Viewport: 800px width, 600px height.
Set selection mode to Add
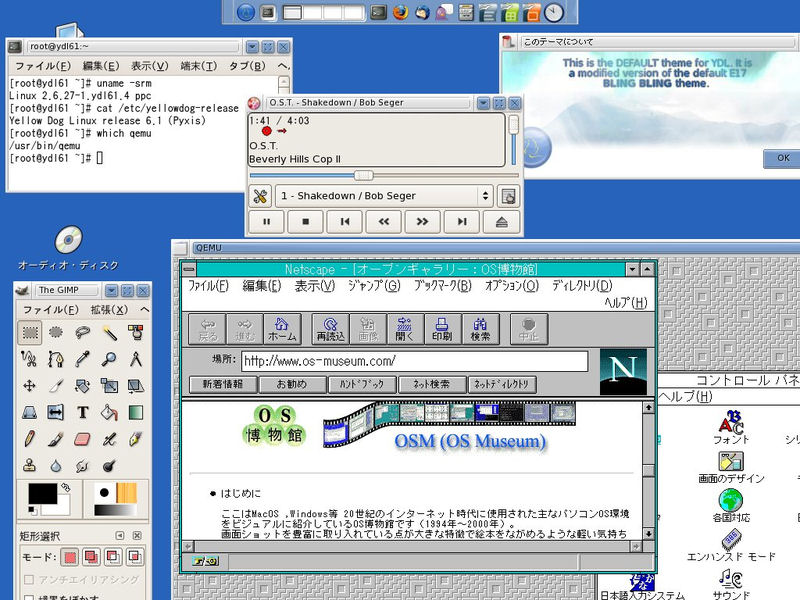(91, 557)
